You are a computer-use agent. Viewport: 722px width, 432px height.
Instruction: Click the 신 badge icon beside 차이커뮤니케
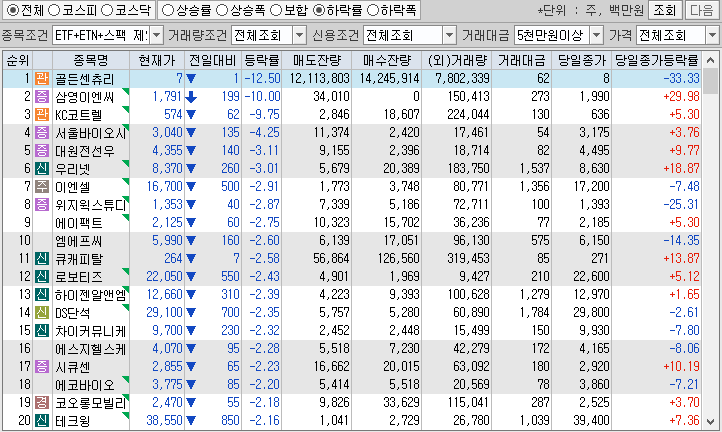[x=42, y=330]
